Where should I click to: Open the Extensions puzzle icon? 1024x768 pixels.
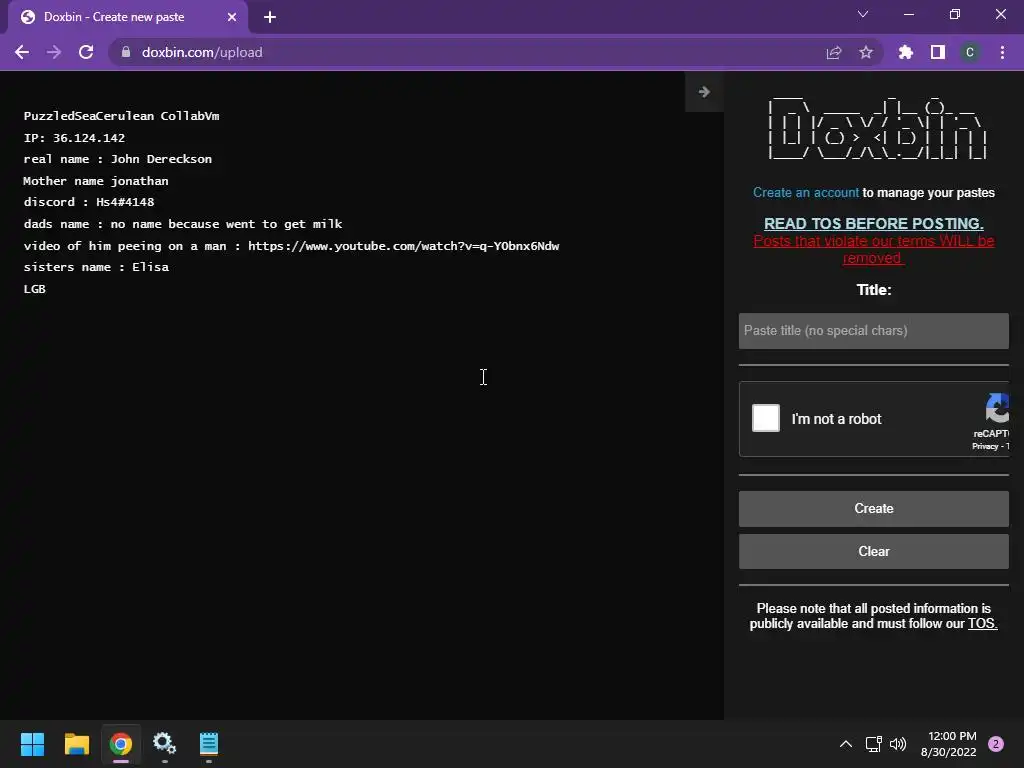point(906,52)
